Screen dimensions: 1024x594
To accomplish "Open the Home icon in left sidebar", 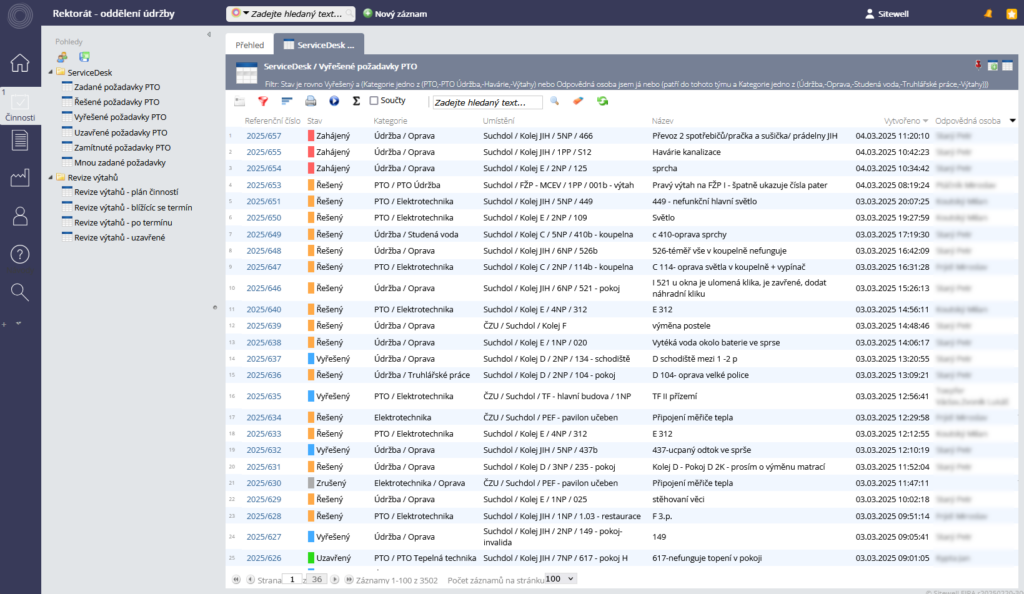I will click(x=20, y=63).
